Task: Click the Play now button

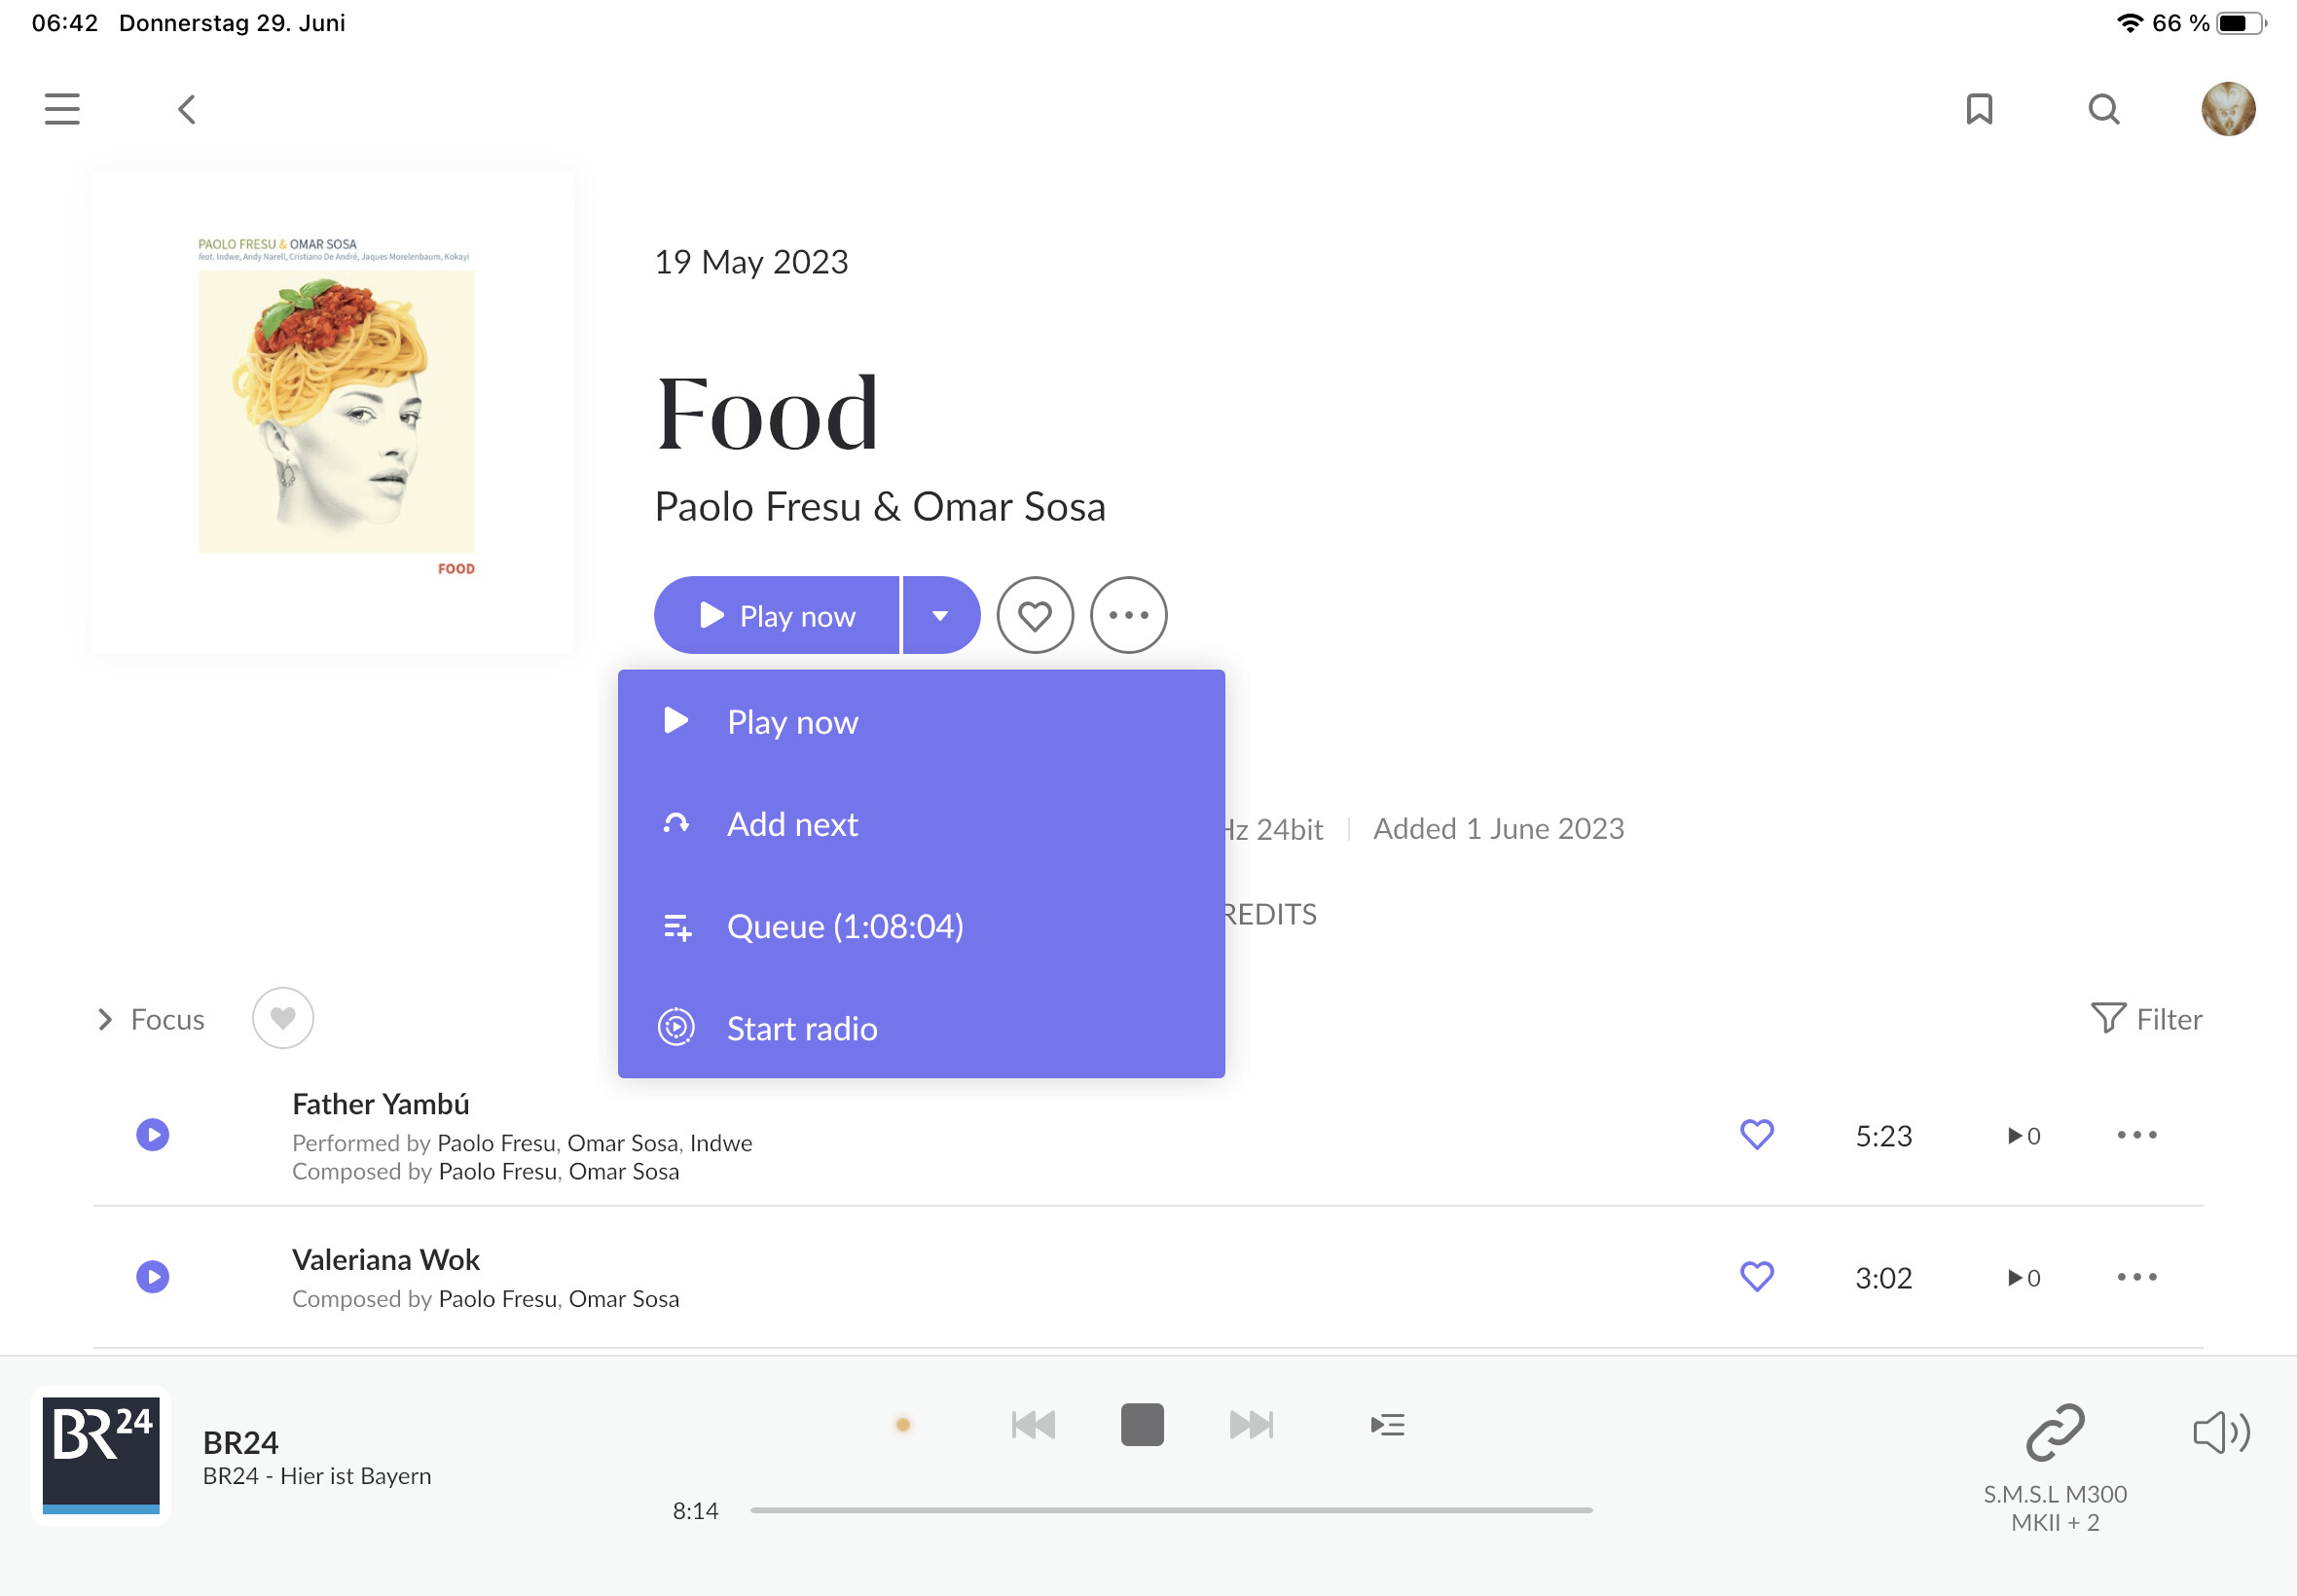Action: (x=777, y=615)
